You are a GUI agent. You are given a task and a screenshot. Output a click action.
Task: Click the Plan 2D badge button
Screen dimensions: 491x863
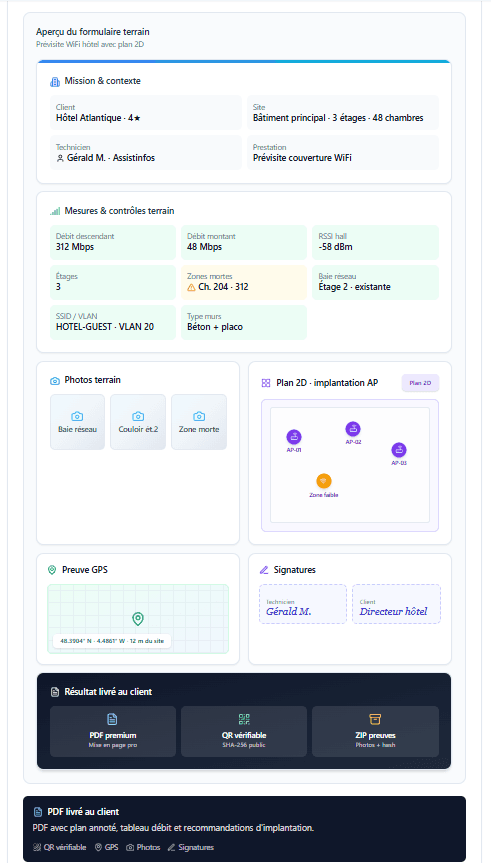point(421,383)
